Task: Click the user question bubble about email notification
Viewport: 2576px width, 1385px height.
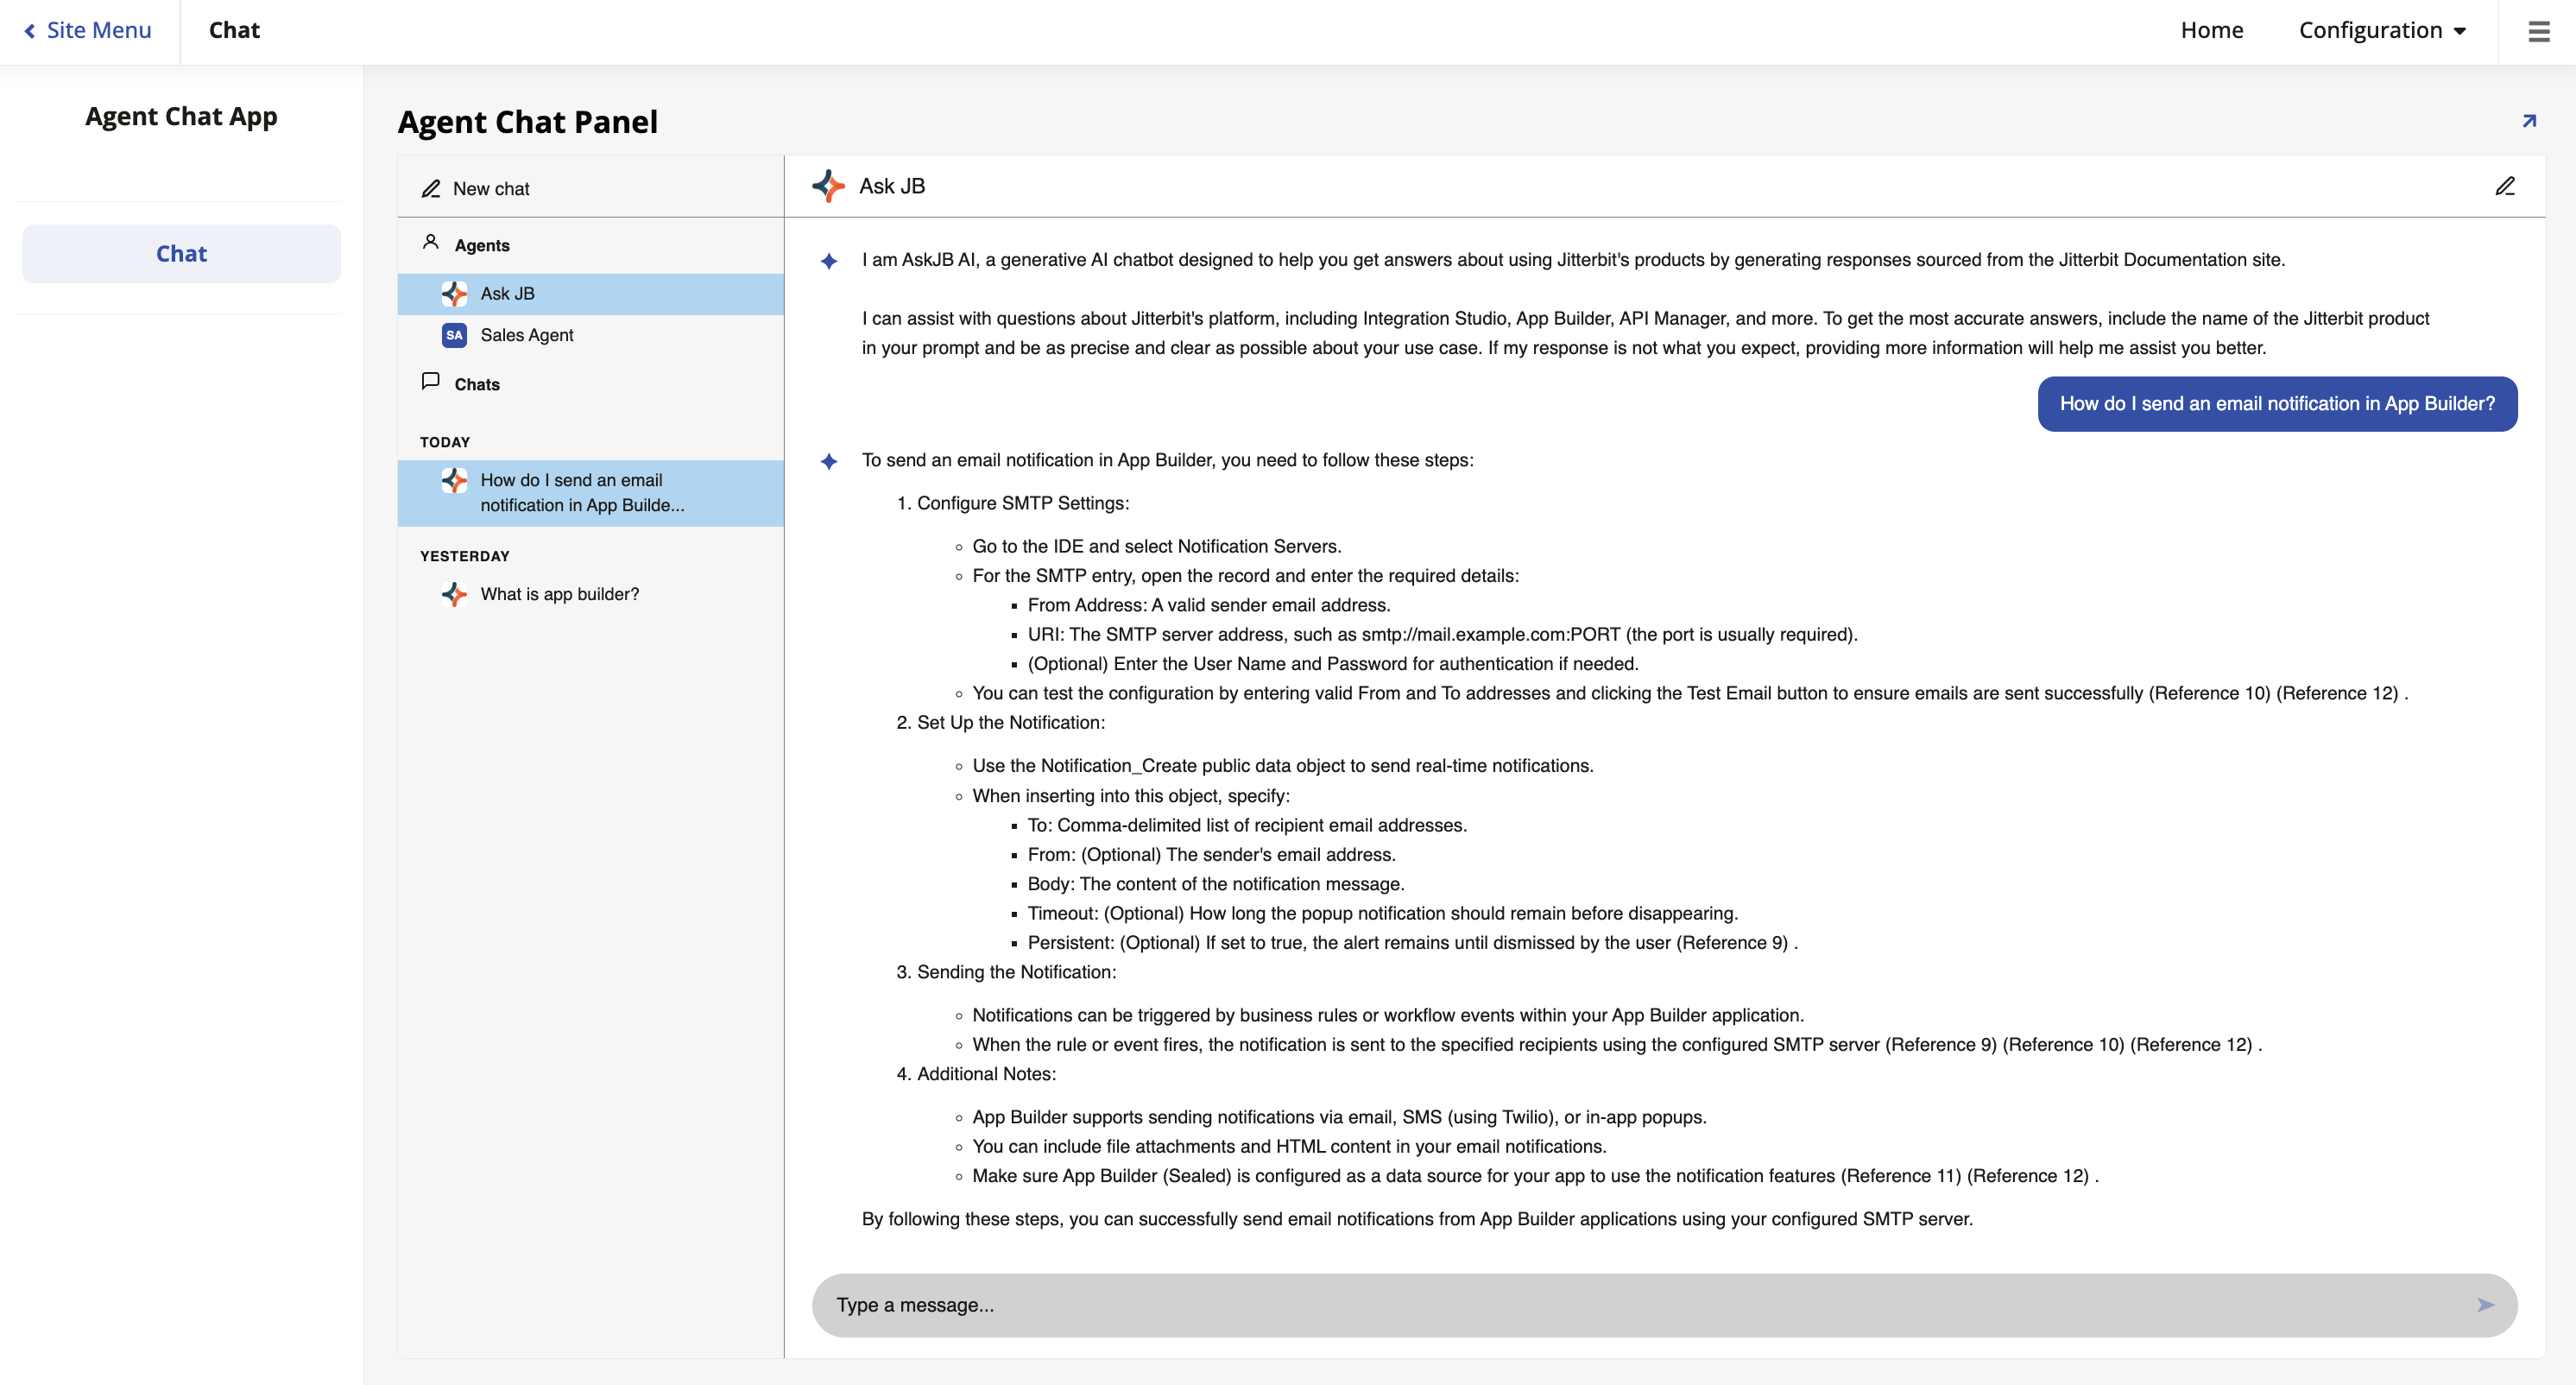Action: [x=2277, y=404]
